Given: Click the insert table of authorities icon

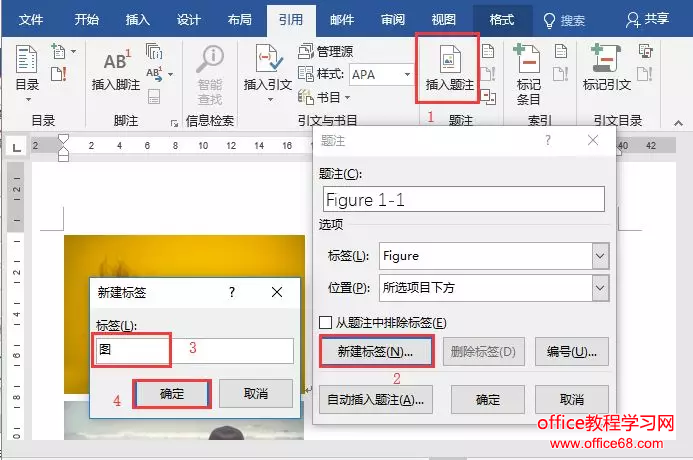Looking at the screenshot, I should point(646,51).
